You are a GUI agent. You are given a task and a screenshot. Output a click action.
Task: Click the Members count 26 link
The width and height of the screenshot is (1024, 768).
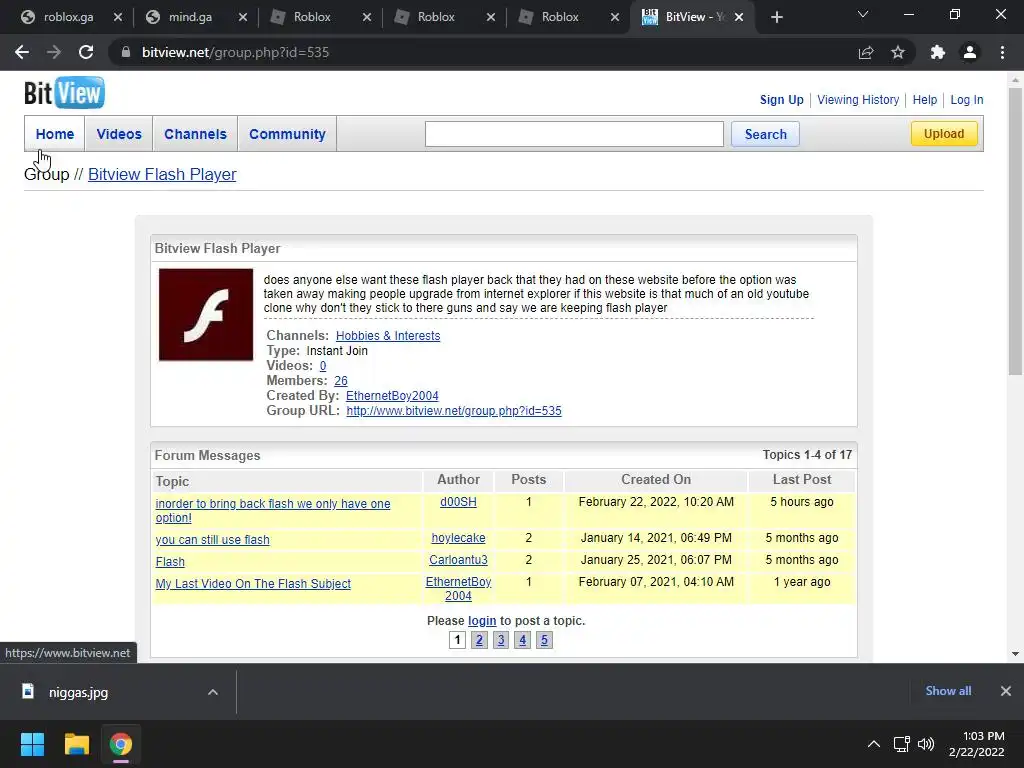pos(340,381)
